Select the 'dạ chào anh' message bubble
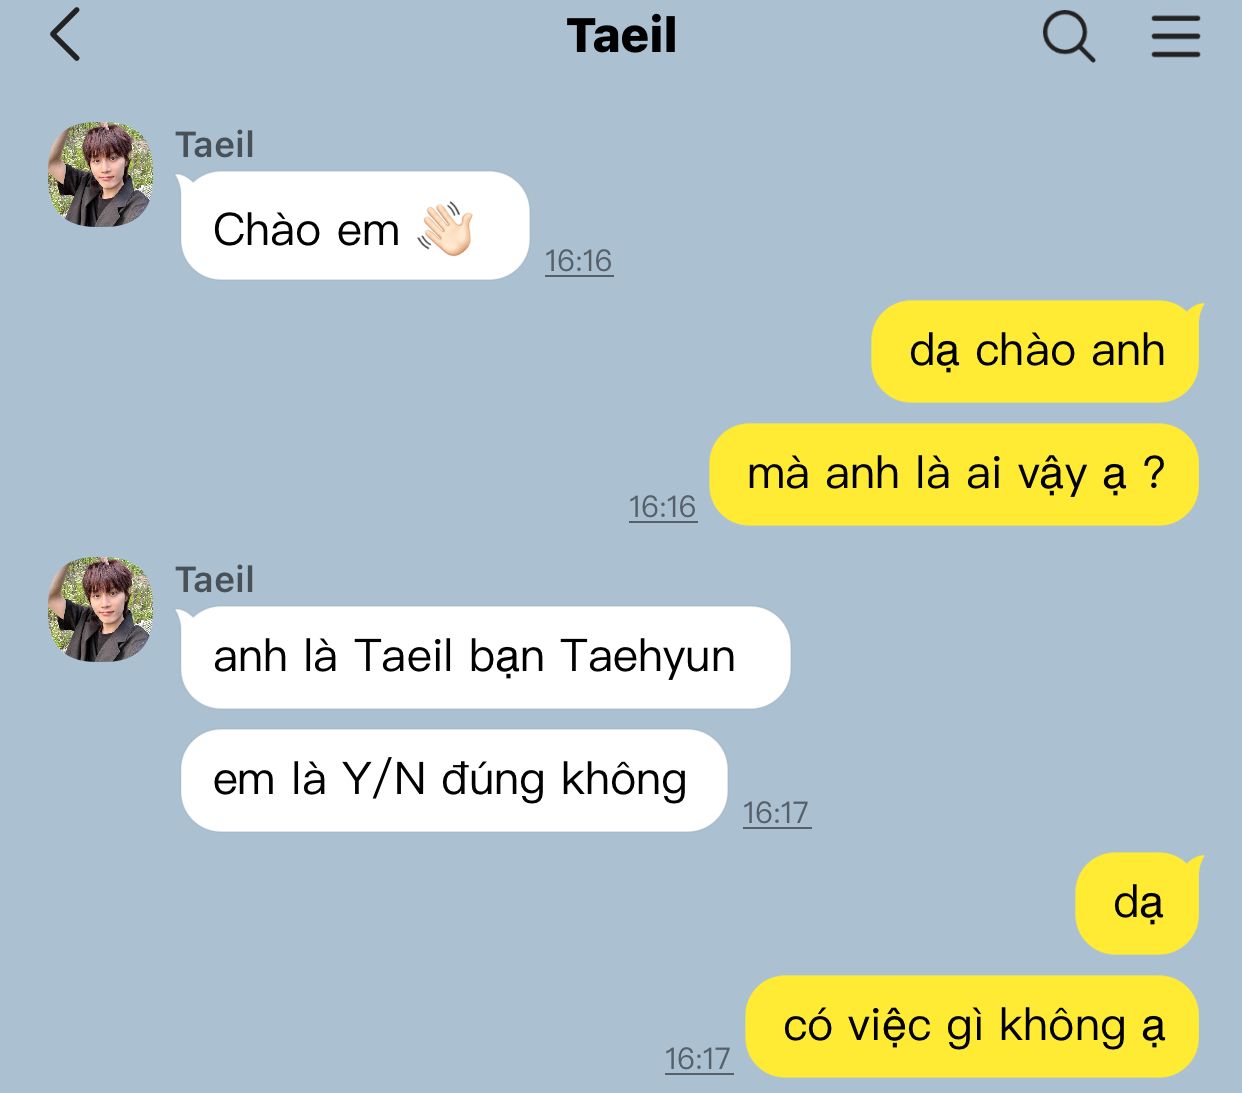Viewport: 1242px width, 1093px height. 1036,352
